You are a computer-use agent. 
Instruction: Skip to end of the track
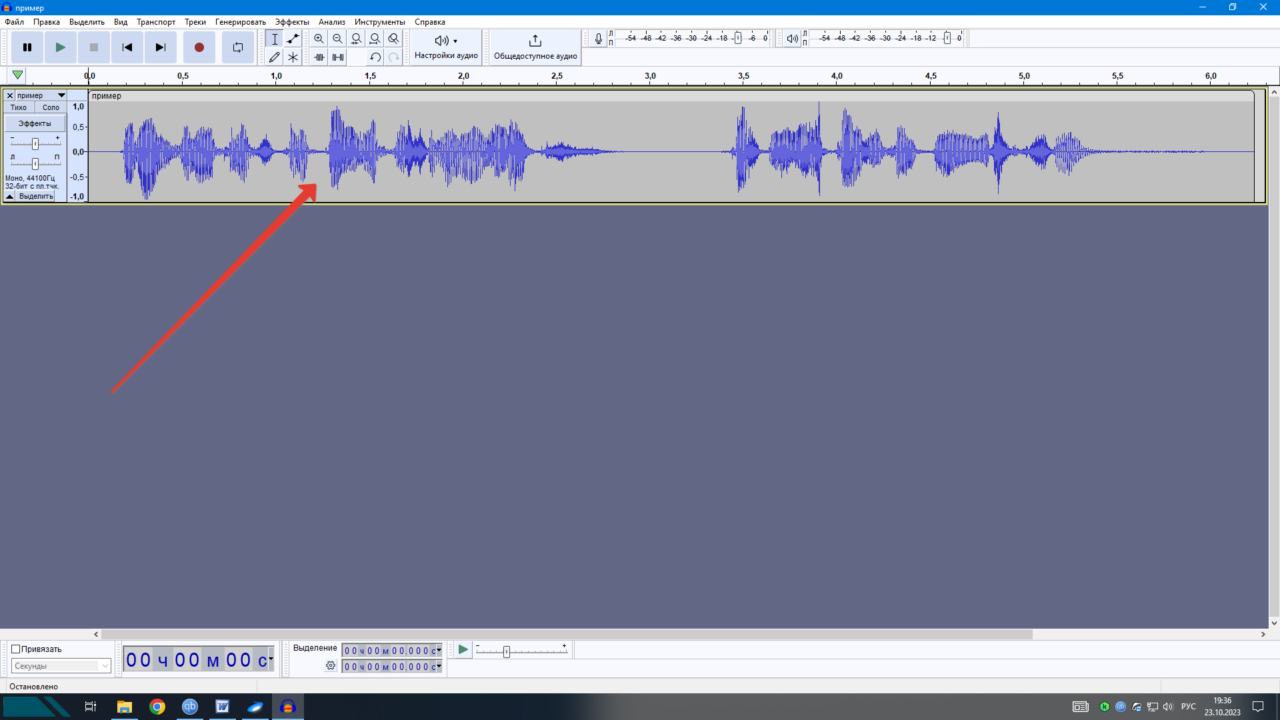pos(160,47)
